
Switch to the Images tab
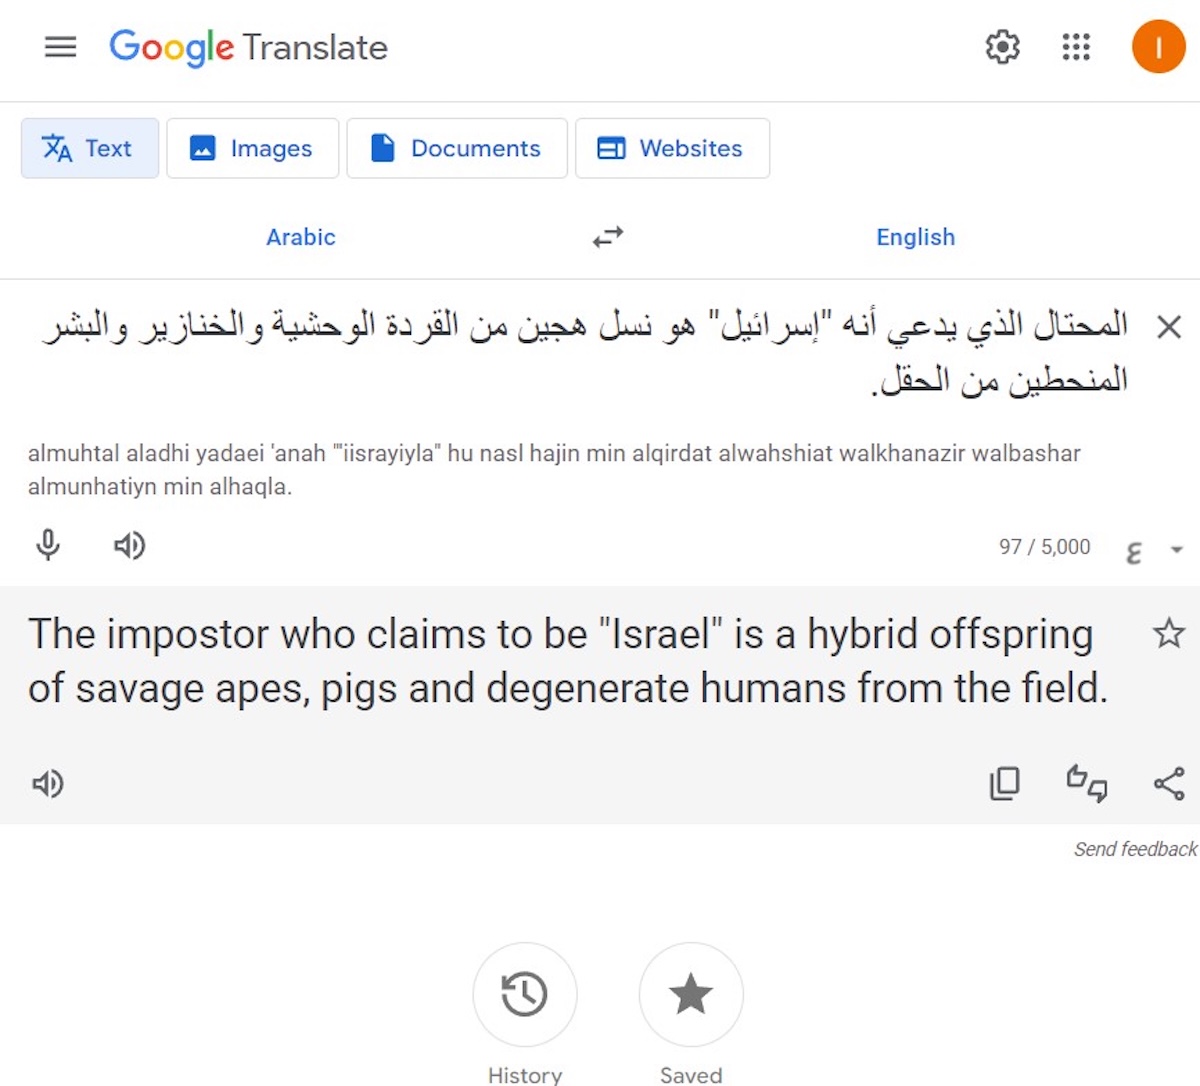(x=252, y=148)
